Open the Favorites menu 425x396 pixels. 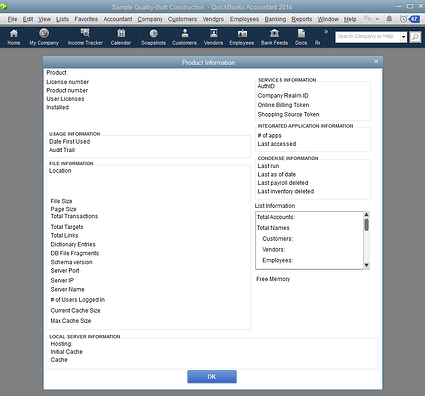(x=86, y=19)
